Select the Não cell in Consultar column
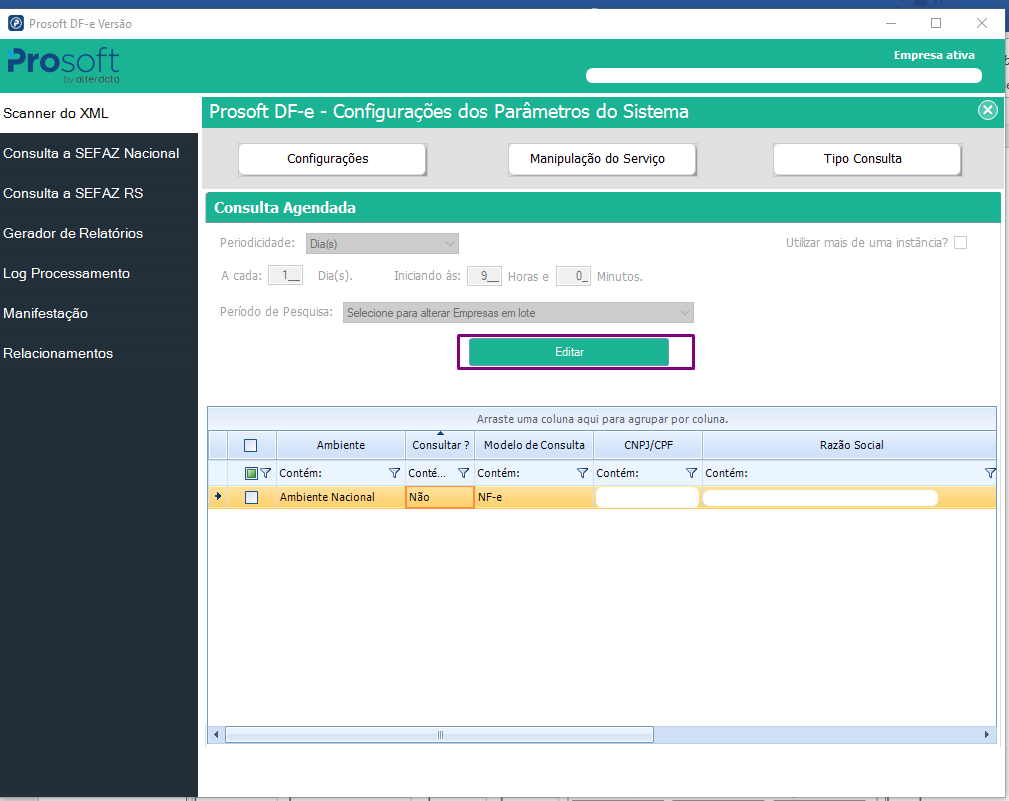Image resolution: width=1009 pixels, height=801 pixels. [440, 497]
